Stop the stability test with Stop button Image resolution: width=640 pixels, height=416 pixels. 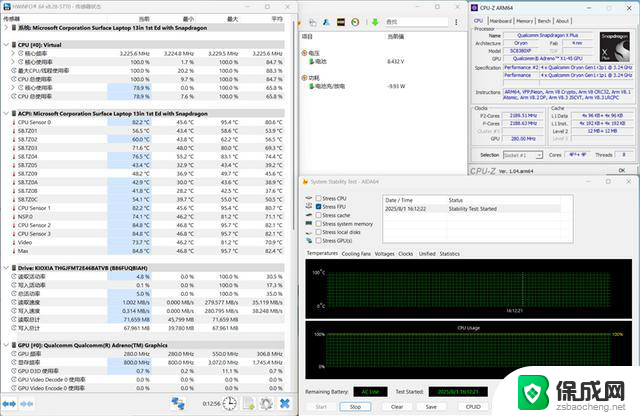[355, 407]
